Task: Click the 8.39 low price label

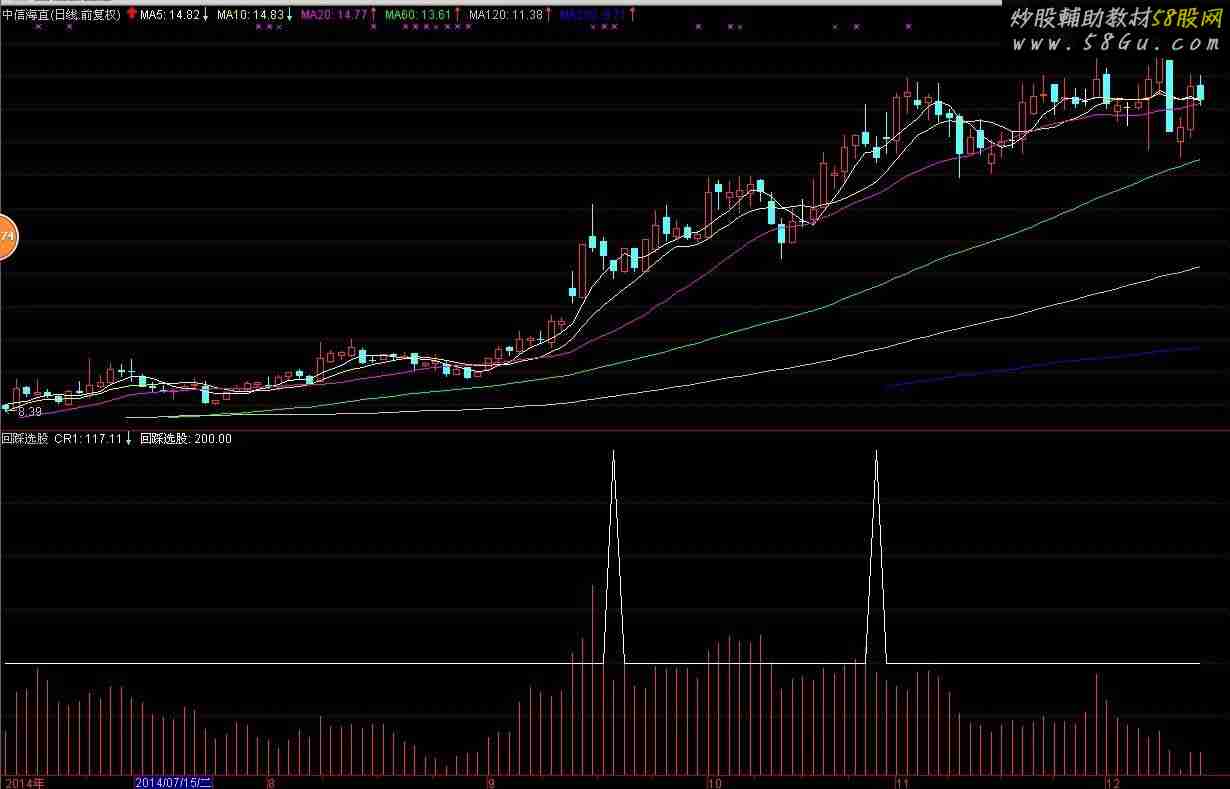Action: (30, 412)
